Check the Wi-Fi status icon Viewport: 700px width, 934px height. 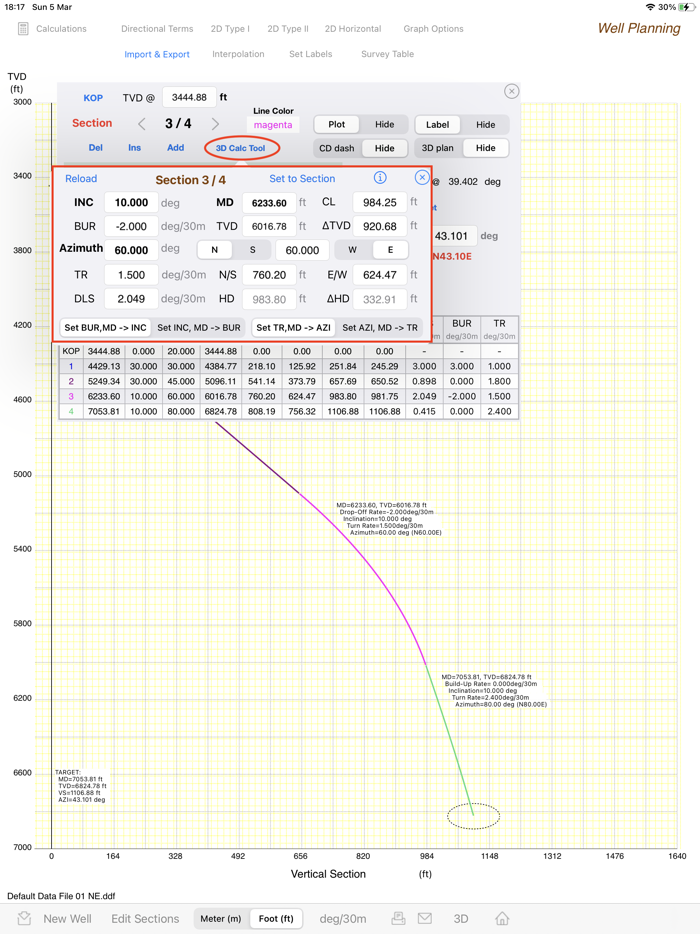pos(651,7)
